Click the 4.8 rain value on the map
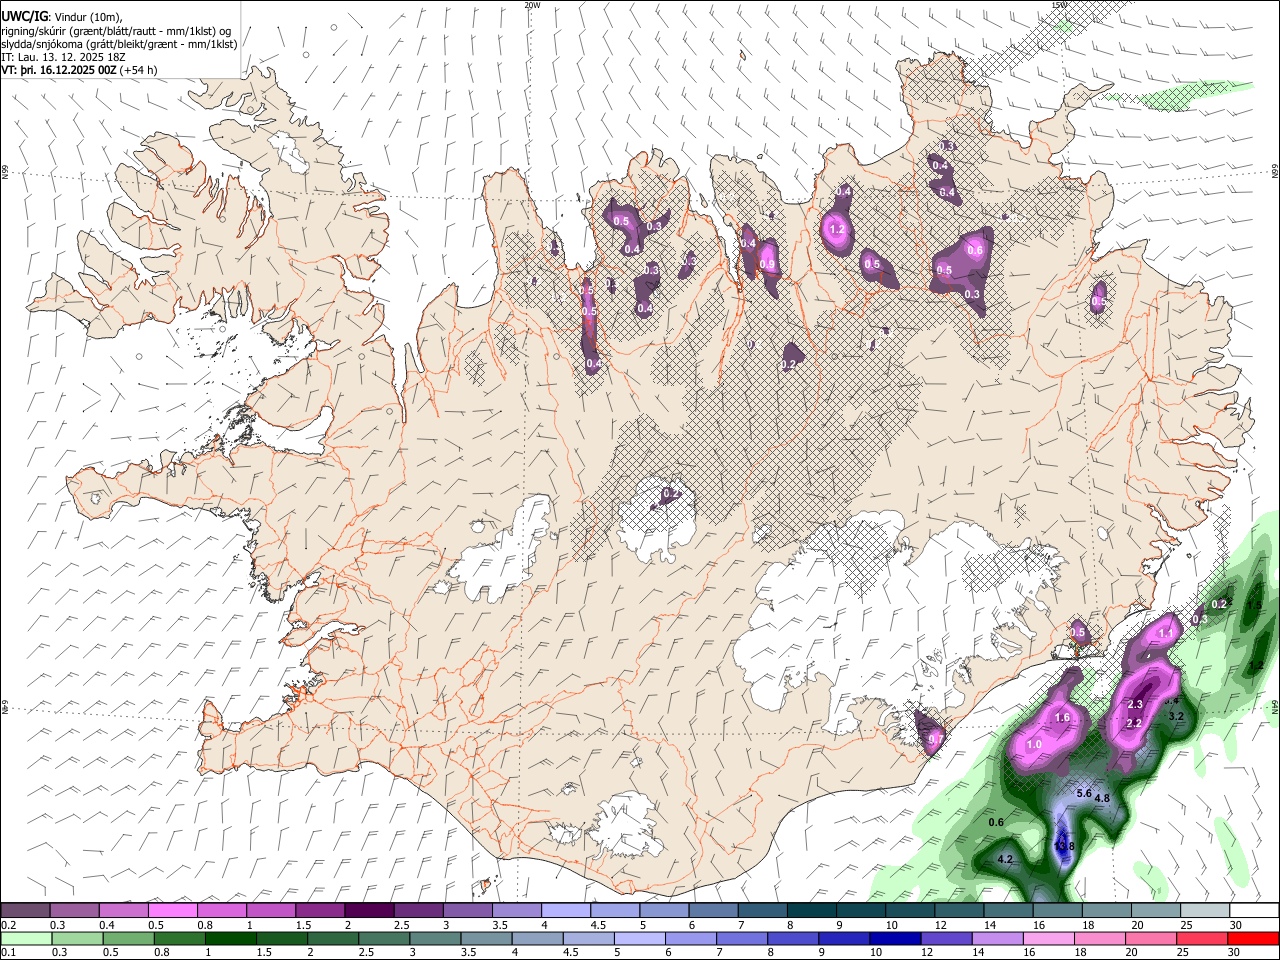Viewport: 1280px width, 960px height. 1103,798
